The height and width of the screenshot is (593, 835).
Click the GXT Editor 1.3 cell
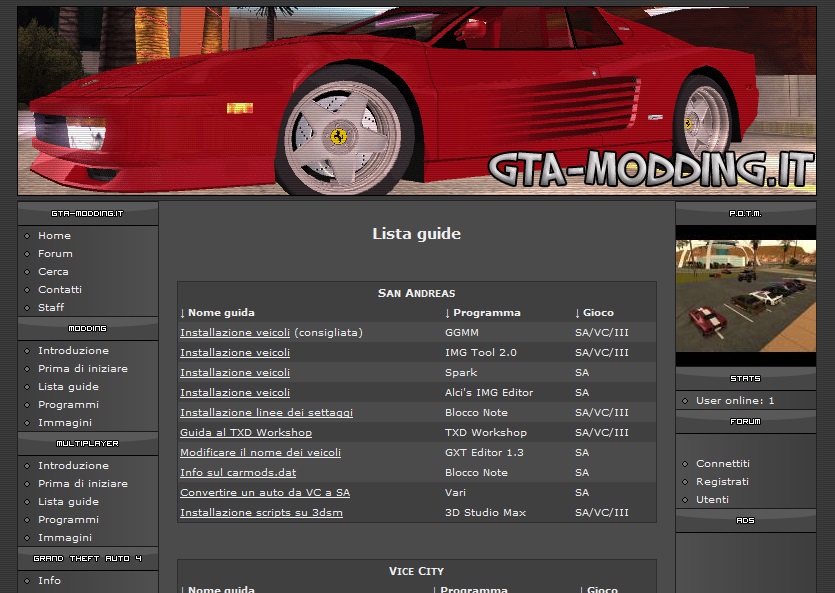click(484, 452)
